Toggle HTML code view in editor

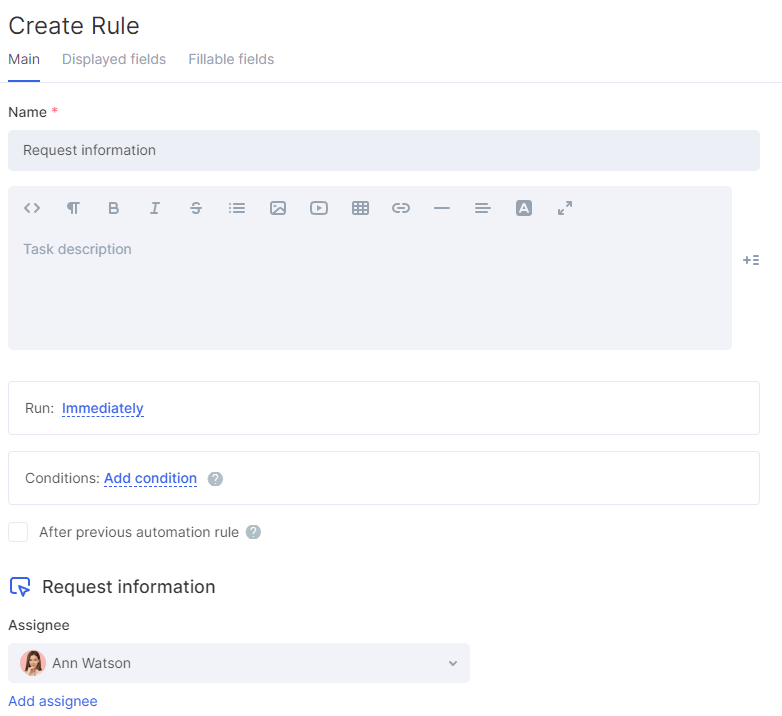pyautogui.click(x=32, y=208)
